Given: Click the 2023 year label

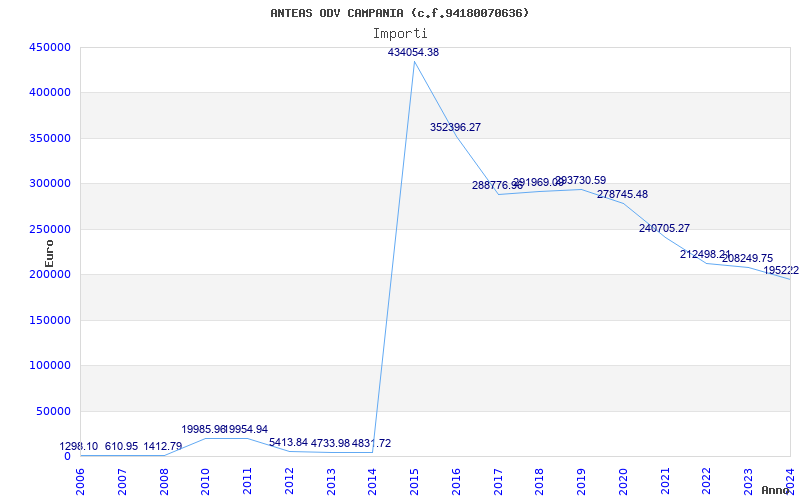Looking at the screenshot, I should coord(748,481).
